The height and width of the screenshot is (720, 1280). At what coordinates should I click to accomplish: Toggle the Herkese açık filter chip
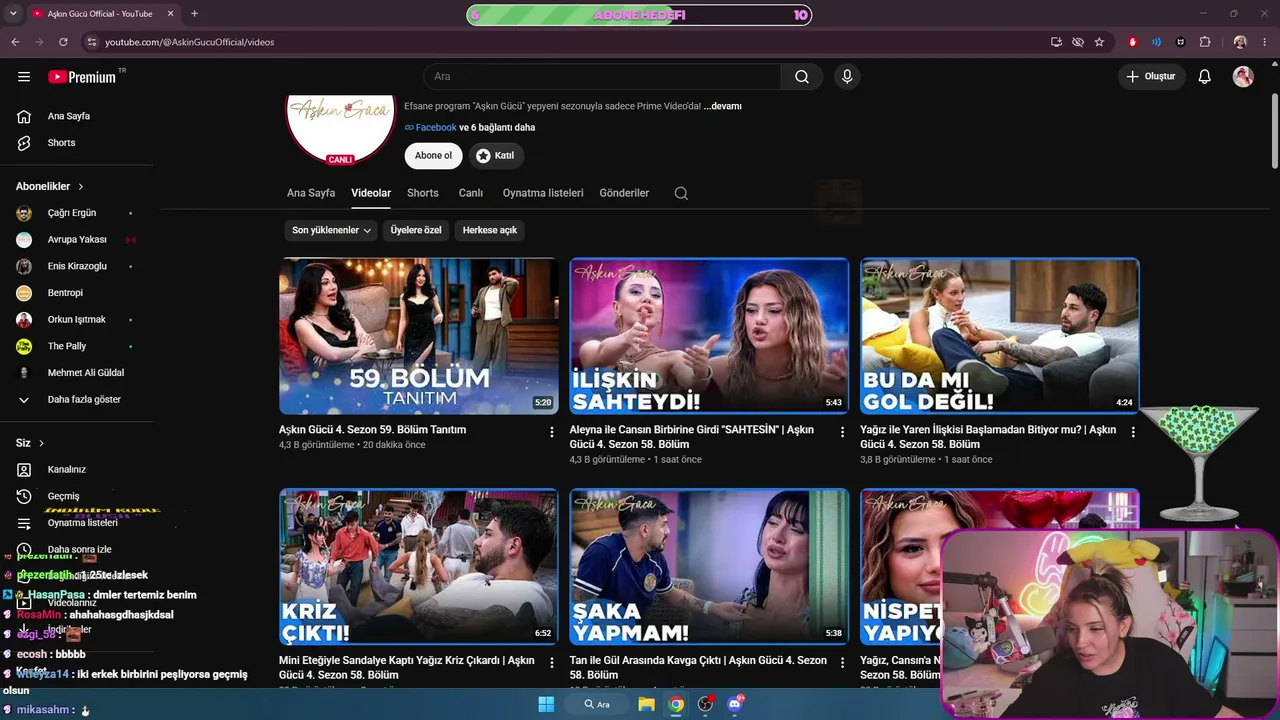490,230
